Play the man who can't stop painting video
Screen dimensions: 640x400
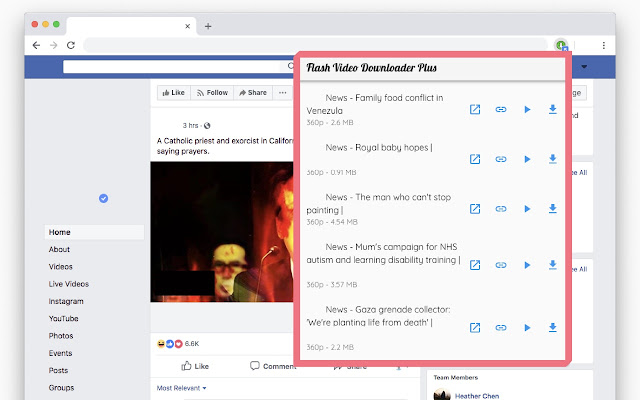pyautogui.click(x=527, y=209)
